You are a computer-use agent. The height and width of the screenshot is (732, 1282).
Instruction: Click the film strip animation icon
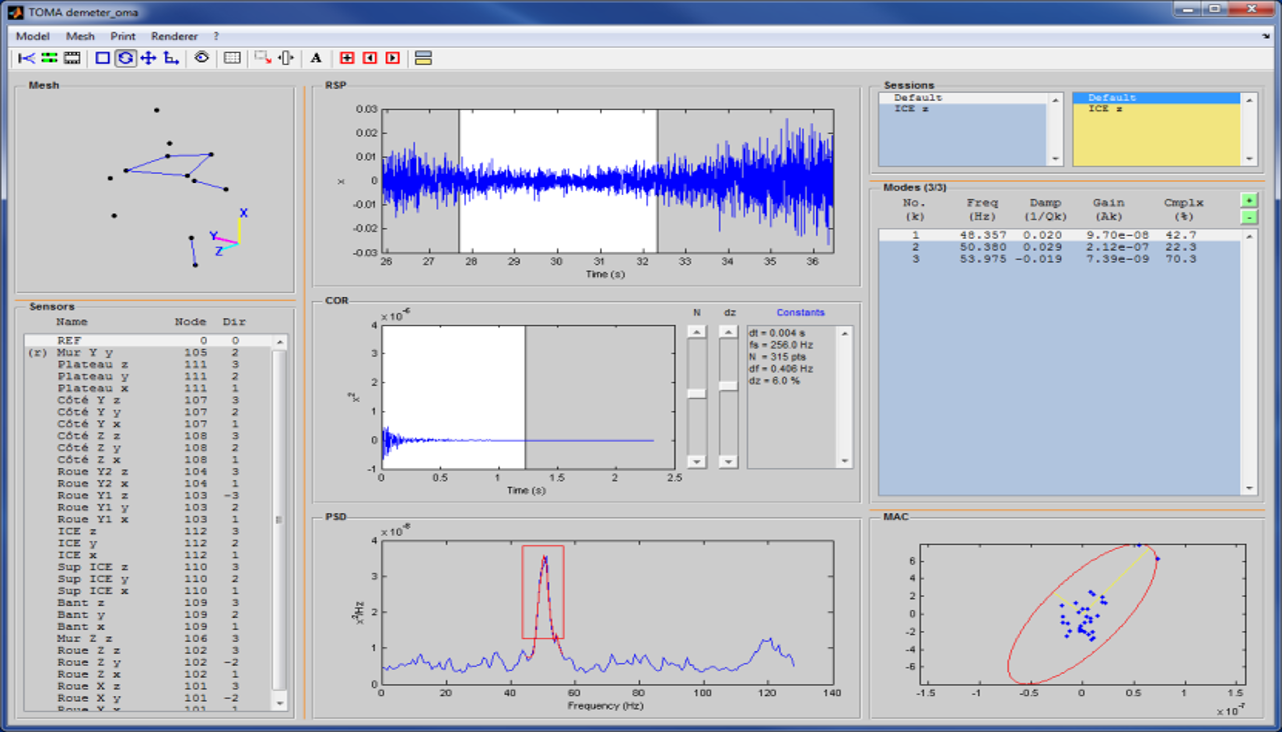(x=72, y=58)
